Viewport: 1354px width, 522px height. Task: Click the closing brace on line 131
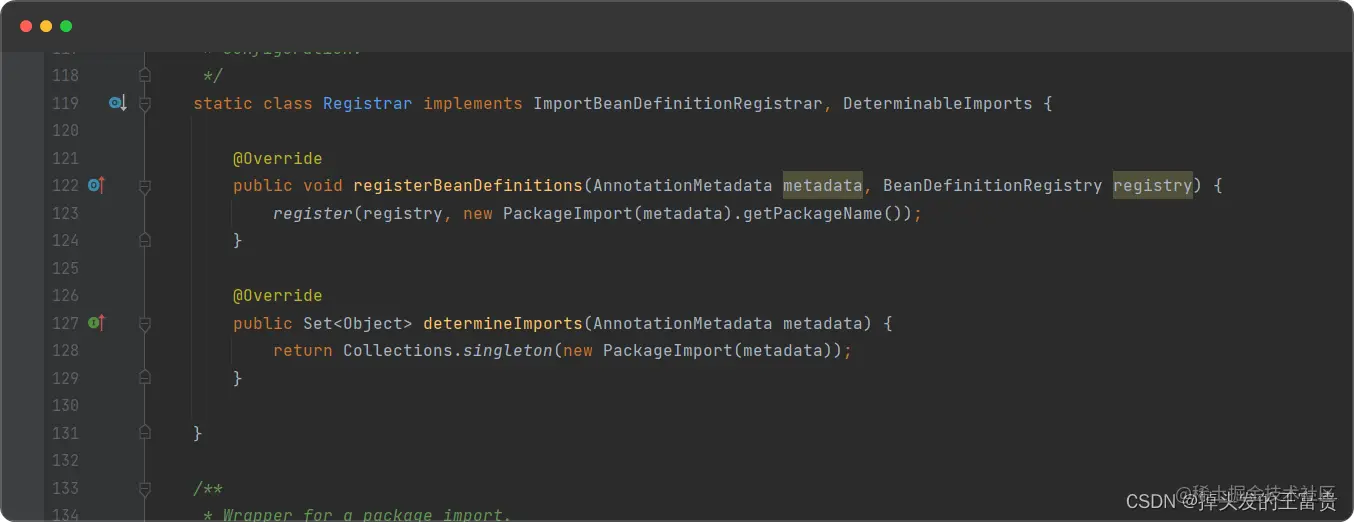[x=198, y=433]
